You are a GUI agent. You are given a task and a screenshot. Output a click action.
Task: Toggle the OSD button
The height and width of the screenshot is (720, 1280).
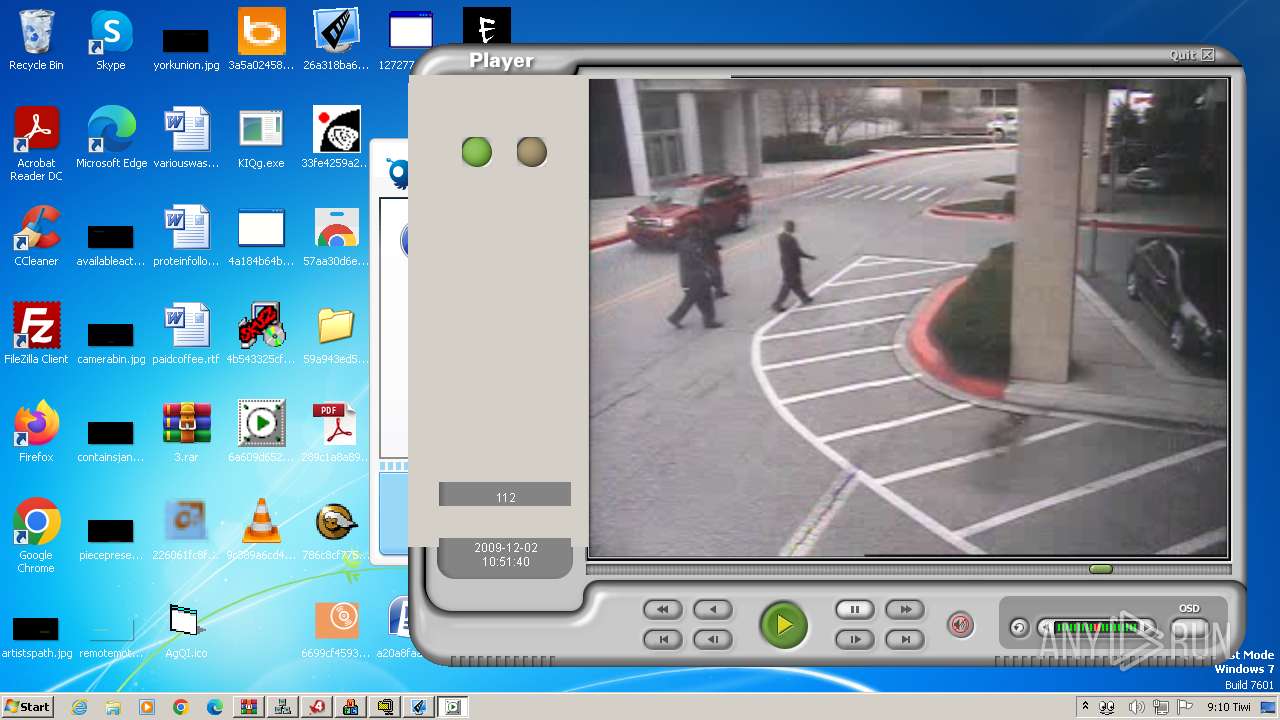(x=1189, y=626)
